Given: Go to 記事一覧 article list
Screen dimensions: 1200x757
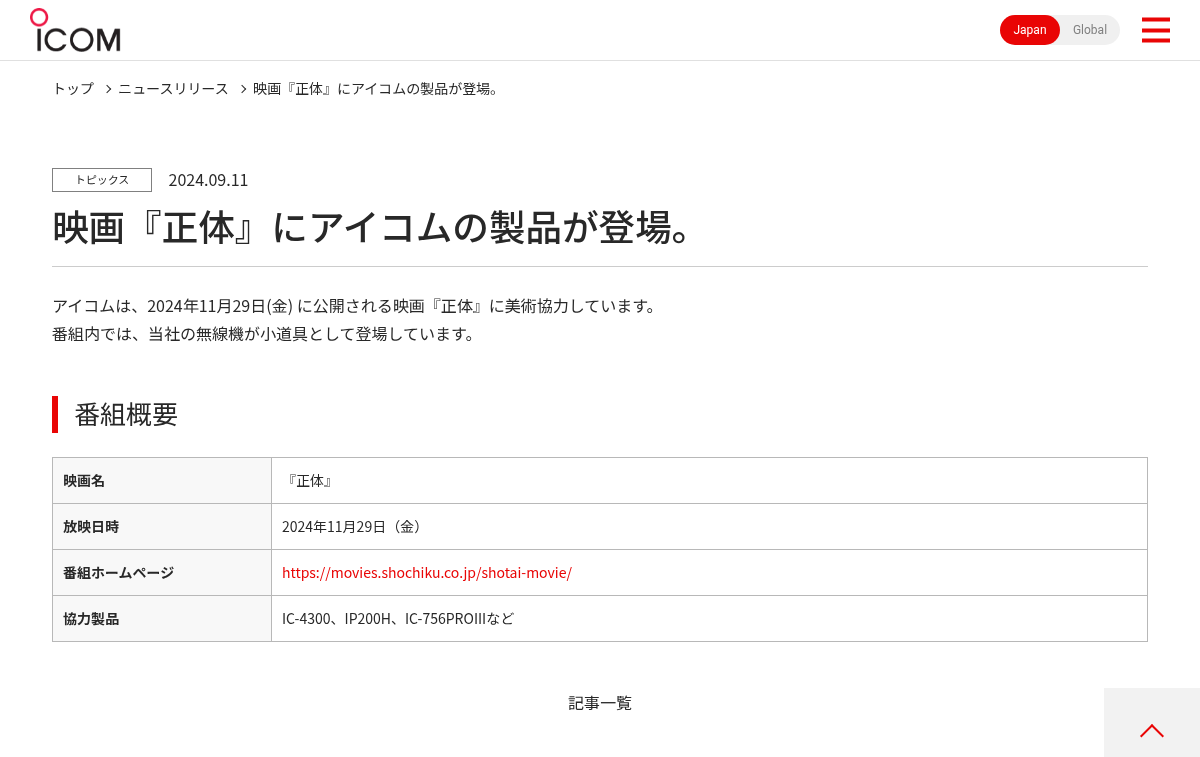Looking at the screenshot, I should click(x=600, y=703).
